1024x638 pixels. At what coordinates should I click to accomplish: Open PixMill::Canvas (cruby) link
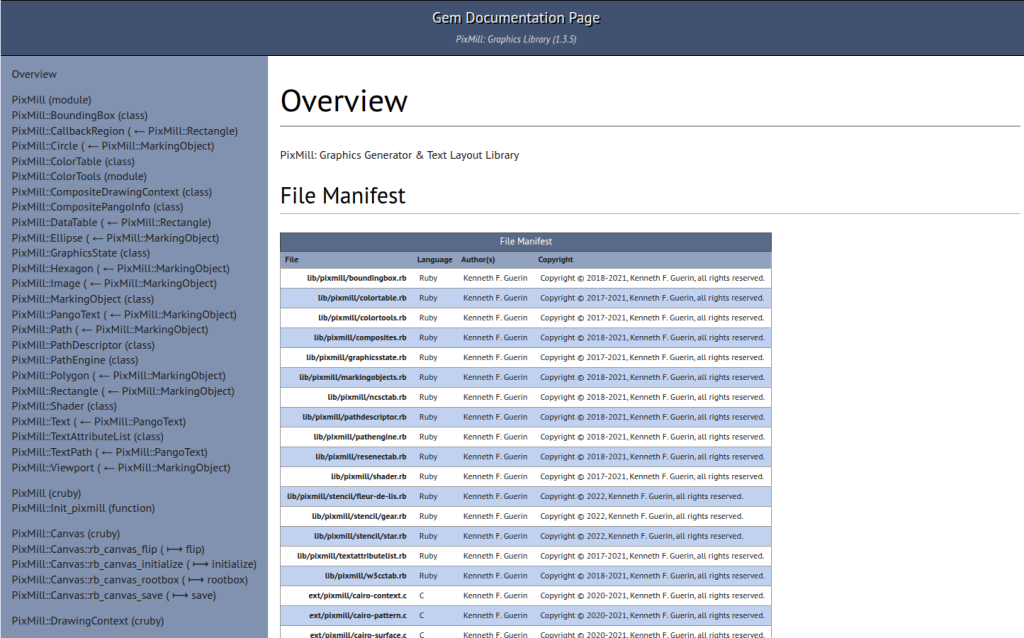point(66,534)
